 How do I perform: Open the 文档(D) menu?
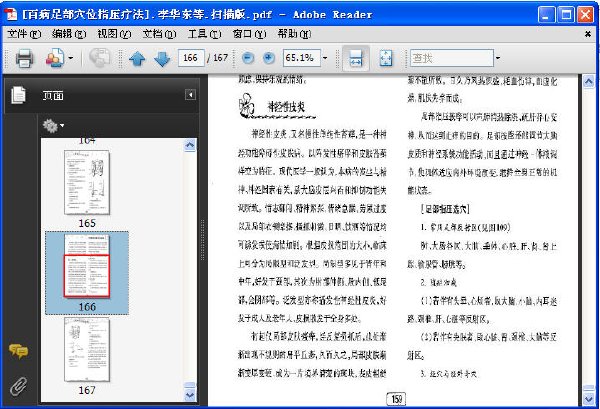click(159, 34)
